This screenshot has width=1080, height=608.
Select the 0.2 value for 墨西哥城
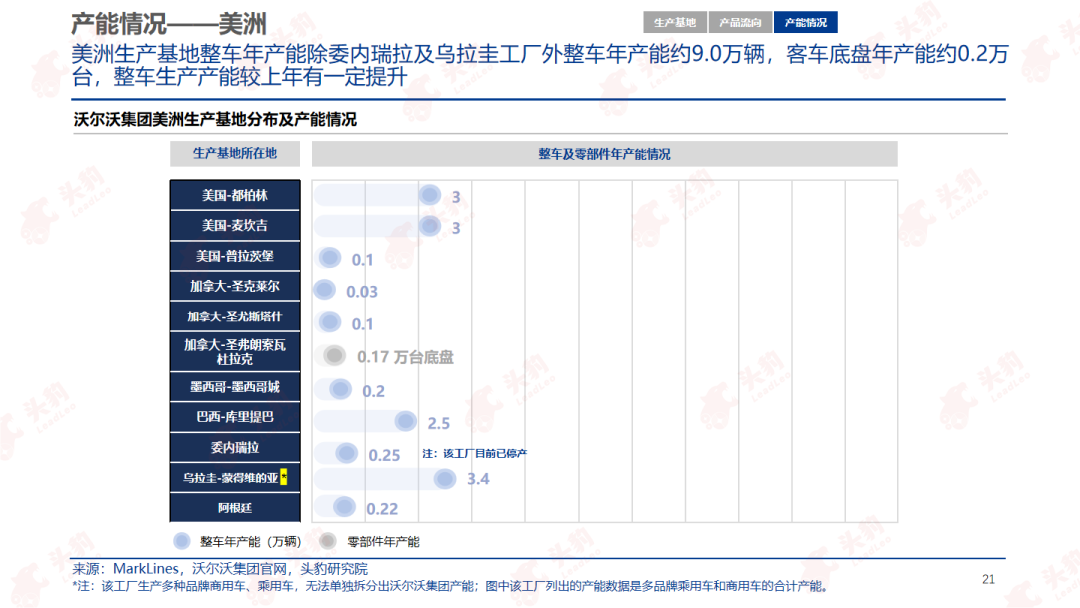[x=373, y=391]
